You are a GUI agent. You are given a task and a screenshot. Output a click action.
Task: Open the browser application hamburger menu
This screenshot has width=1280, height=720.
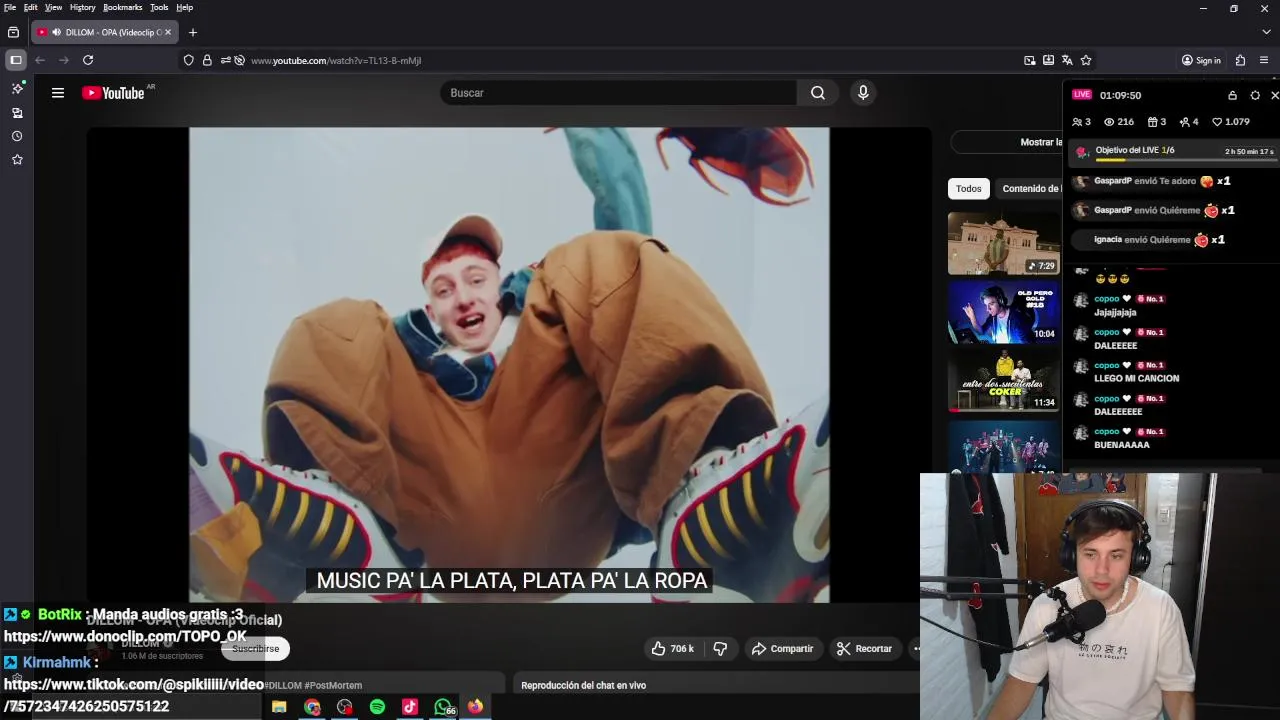pyautogui.click(x=1264, y=60)
